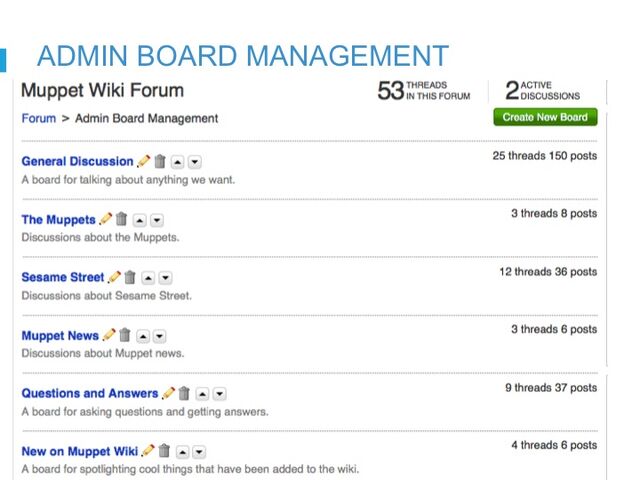Click the '4 threads 6 posts' text
The image size is (640, 480).
[x=554, y=445]
